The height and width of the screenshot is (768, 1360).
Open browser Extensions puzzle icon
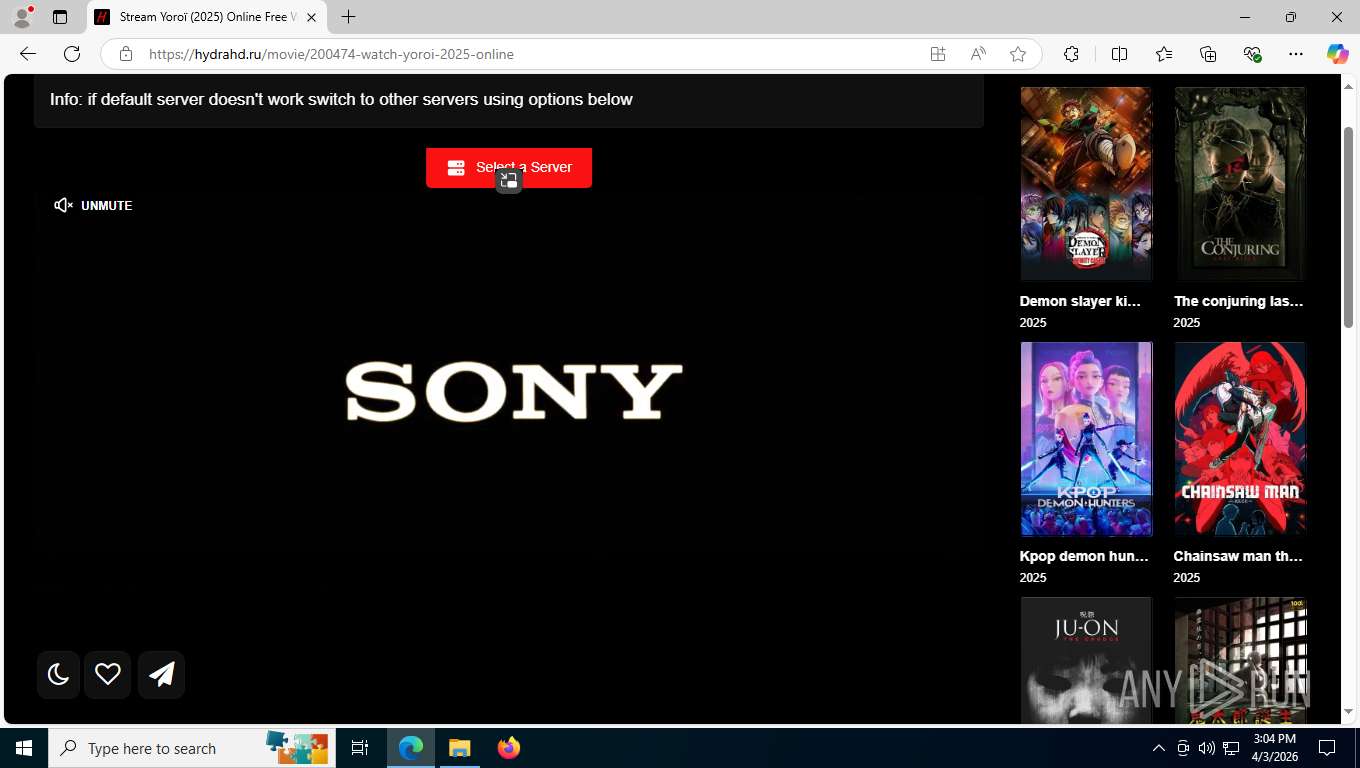(1071, 54)
